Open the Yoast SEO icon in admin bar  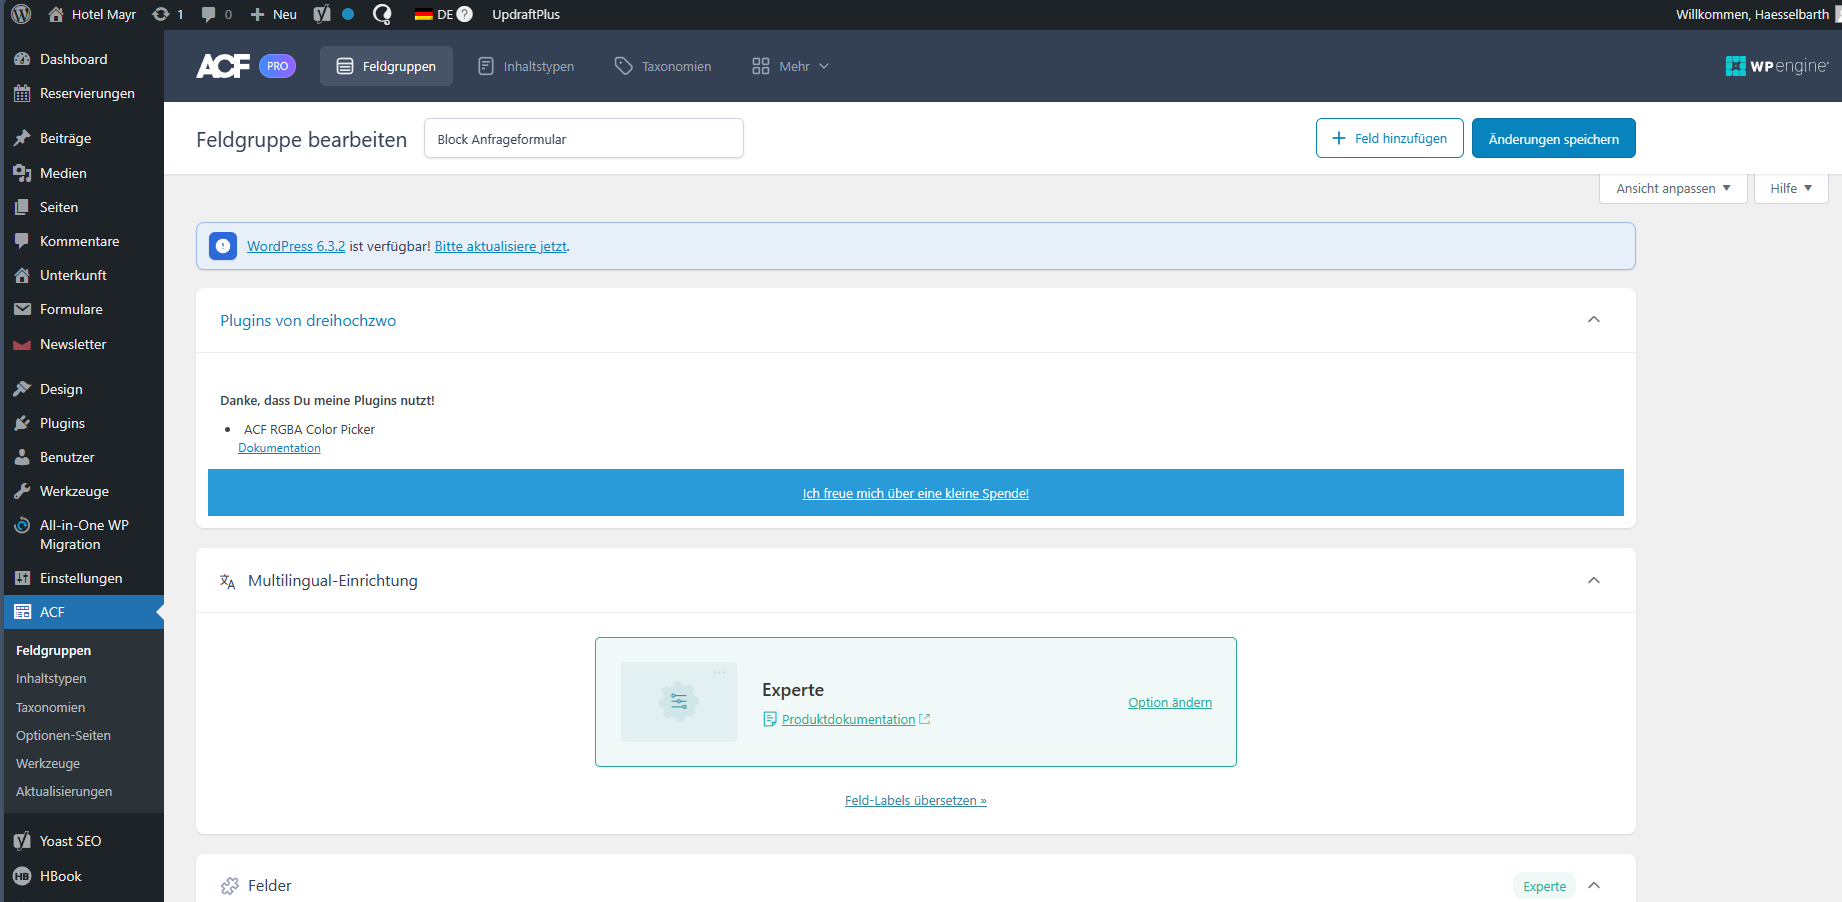(x=322, y=14)
